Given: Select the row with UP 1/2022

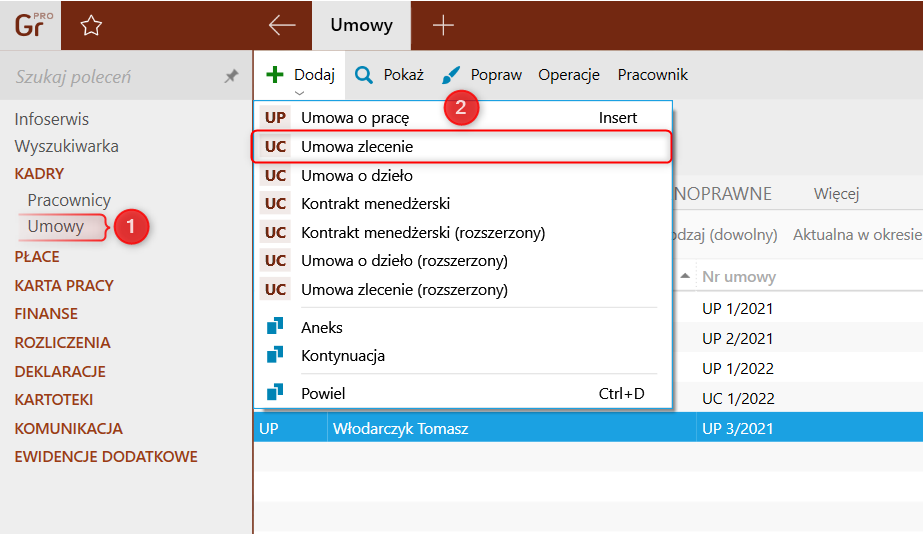Looking at the screenshot, I should [797, 369].
